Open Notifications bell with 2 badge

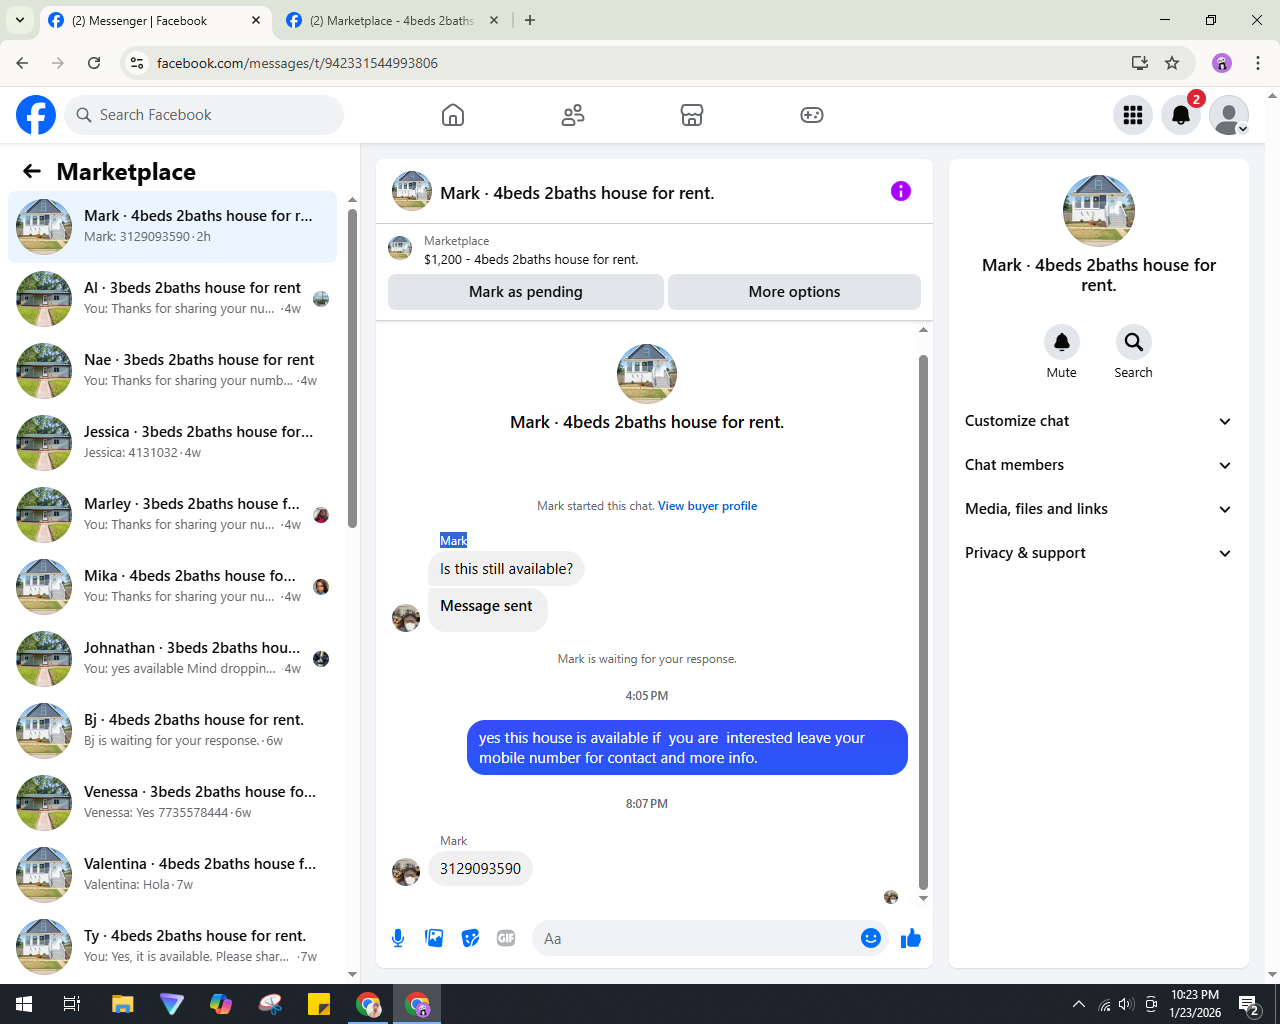[x=1181, y=115]
